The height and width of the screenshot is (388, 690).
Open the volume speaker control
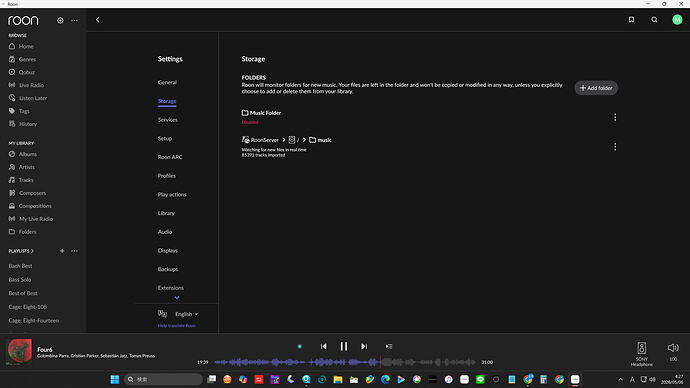coord(673,348)
